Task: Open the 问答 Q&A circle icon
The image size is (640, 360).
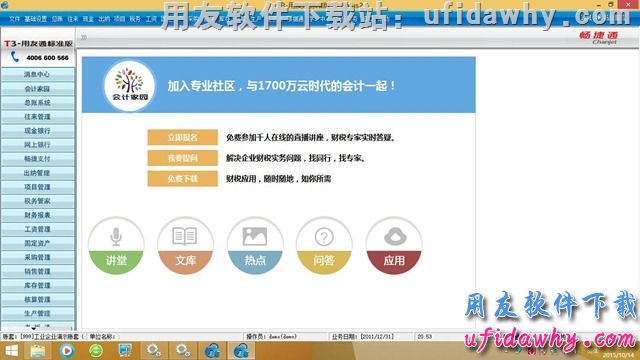Action: 324,246
